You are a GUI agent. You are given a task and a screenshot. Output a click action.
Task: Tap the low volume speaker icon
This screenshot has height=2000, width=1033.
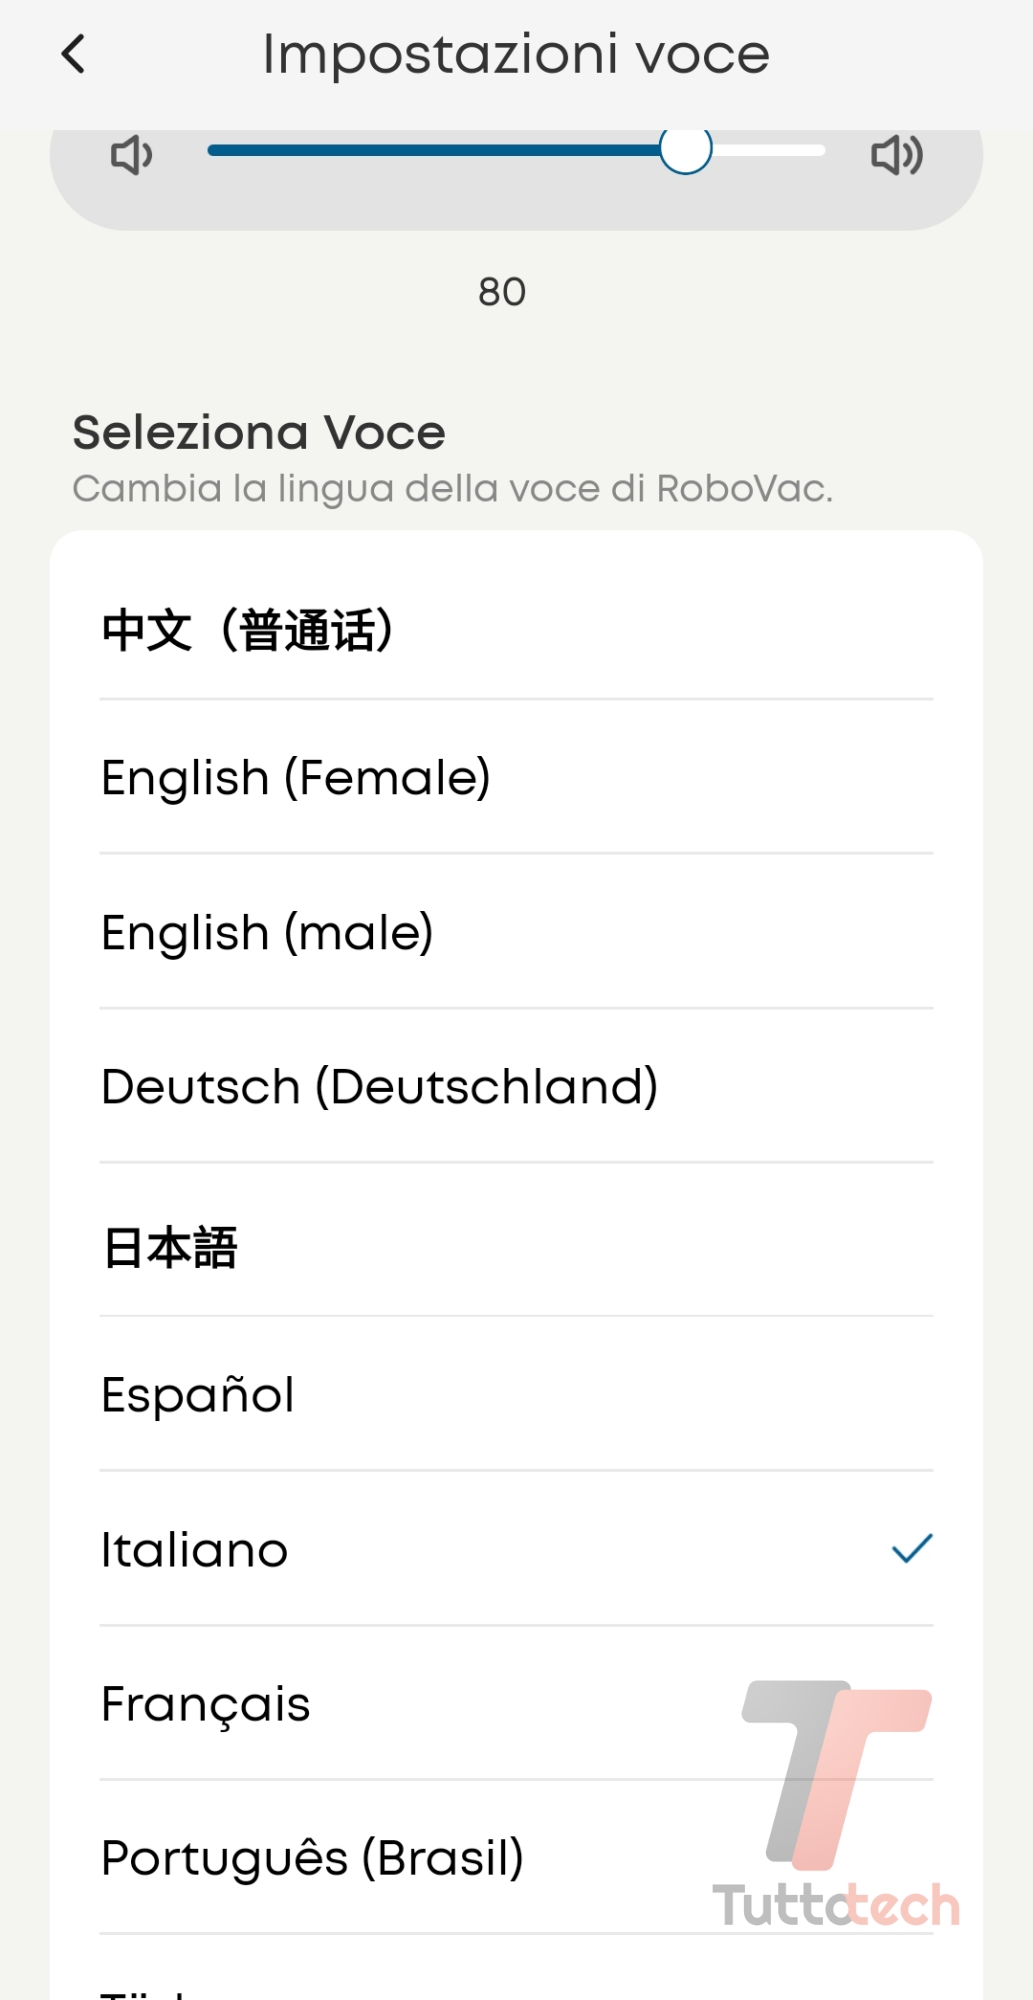pyautogui.click(x=131, y=155)
